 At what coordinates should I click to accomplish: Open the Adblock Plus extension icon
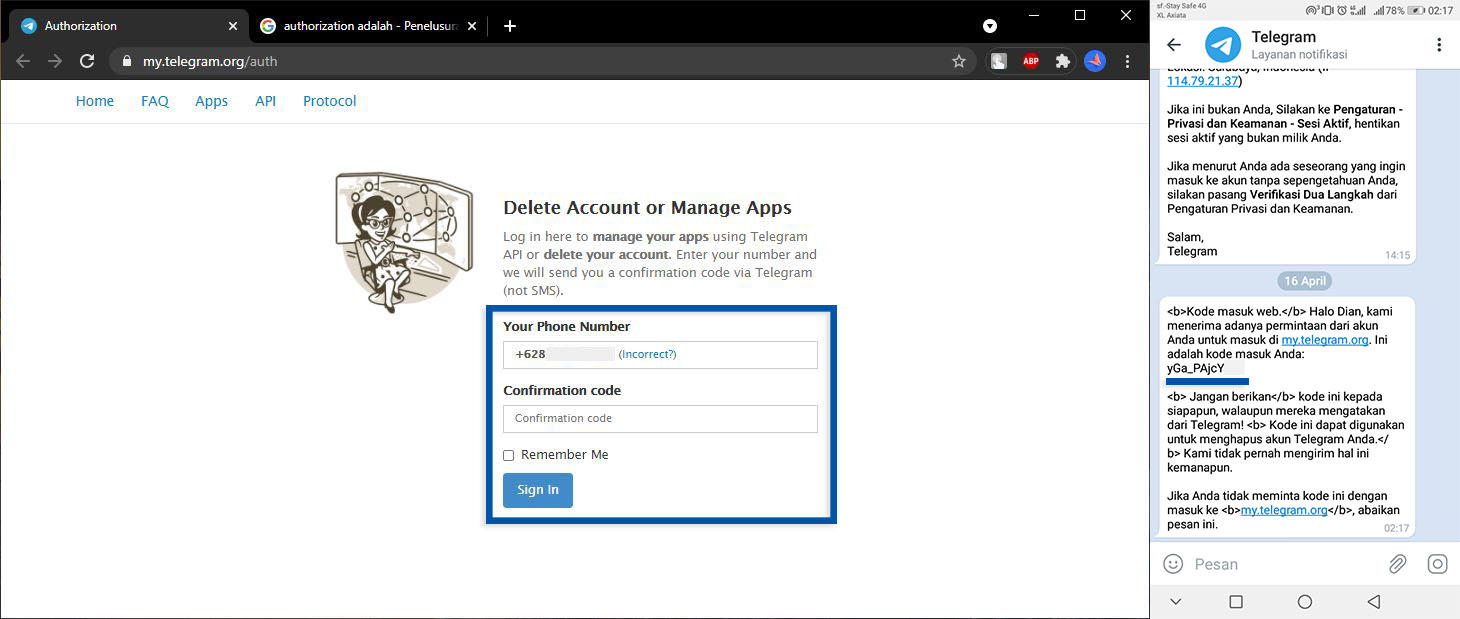click(x=1030, y=60)
